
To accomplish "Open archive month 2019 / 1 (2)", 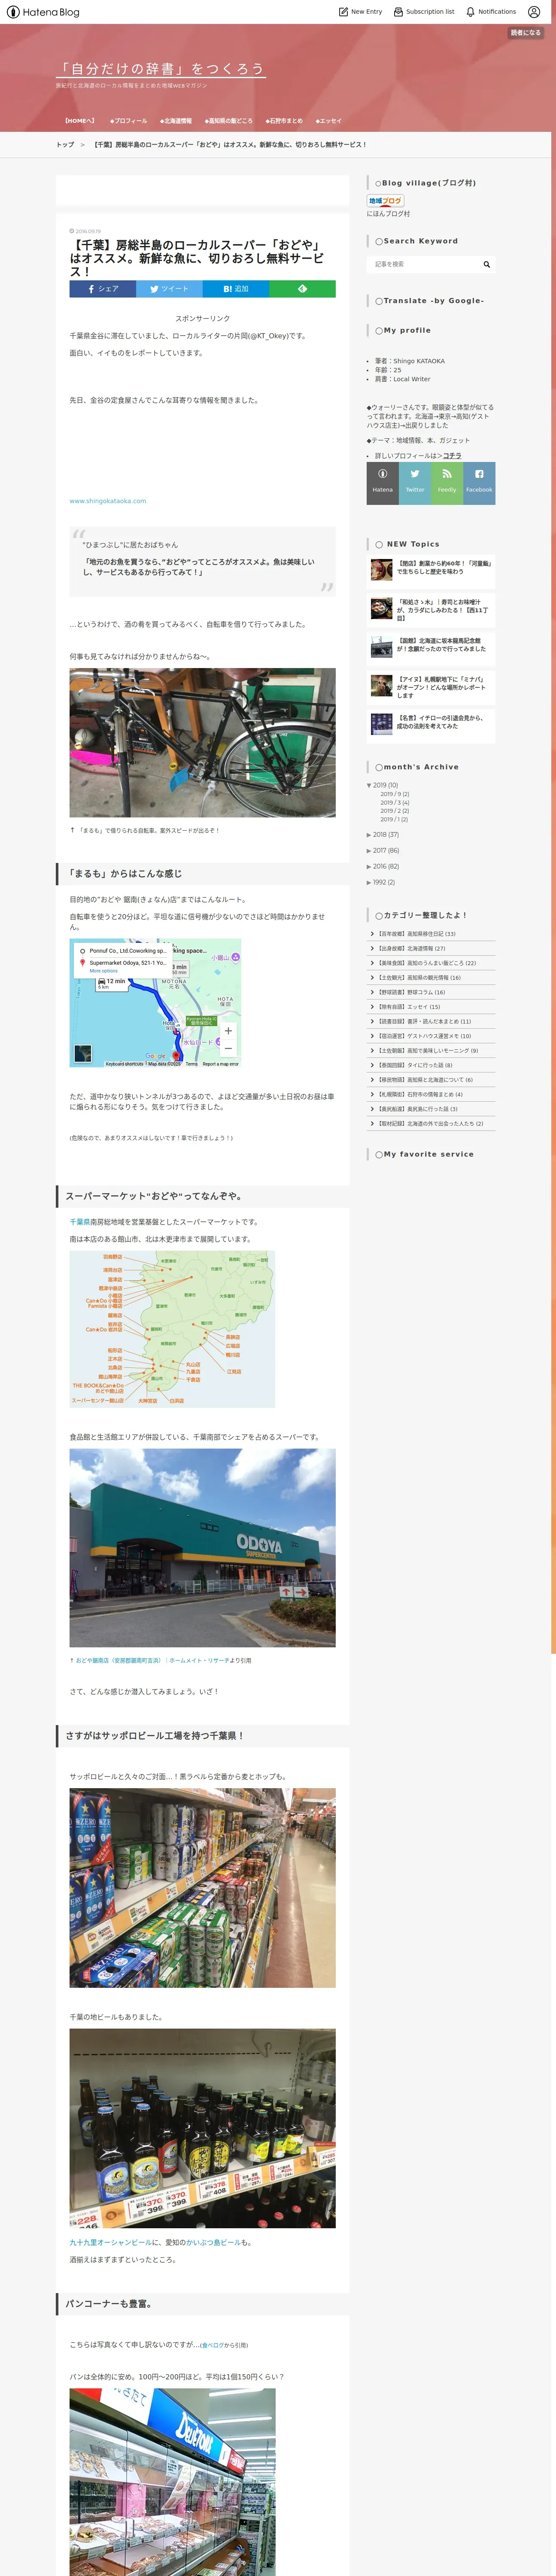I will pyautogui.click(x=394, y=819).
